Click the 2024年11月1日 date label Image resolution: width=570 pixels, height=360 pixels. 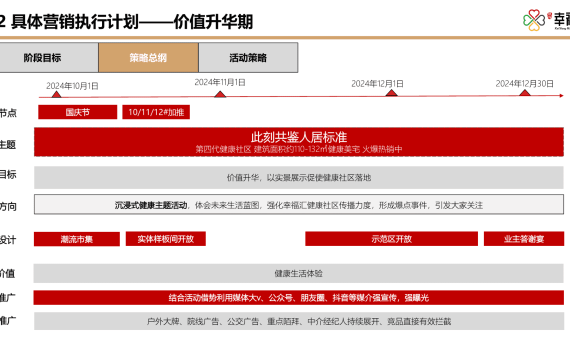pyautogui.click(x=220, y=83)
